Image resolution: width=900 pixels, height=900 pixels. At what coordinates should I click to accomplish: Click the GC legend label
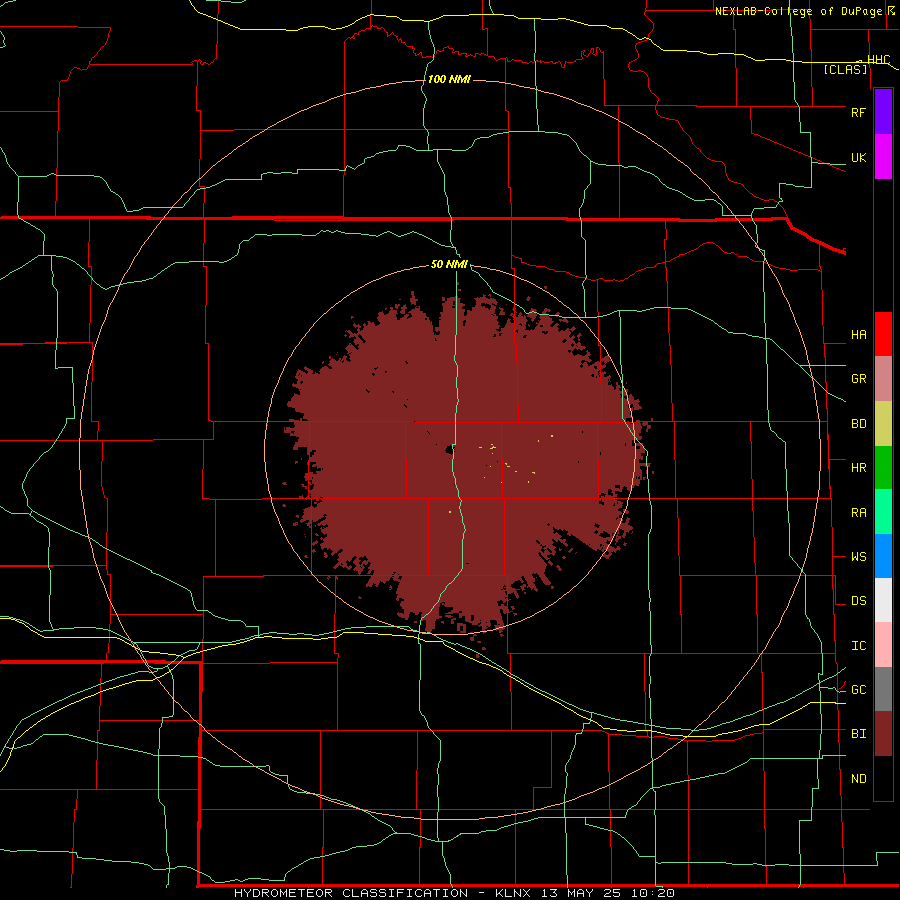[858, 690]
